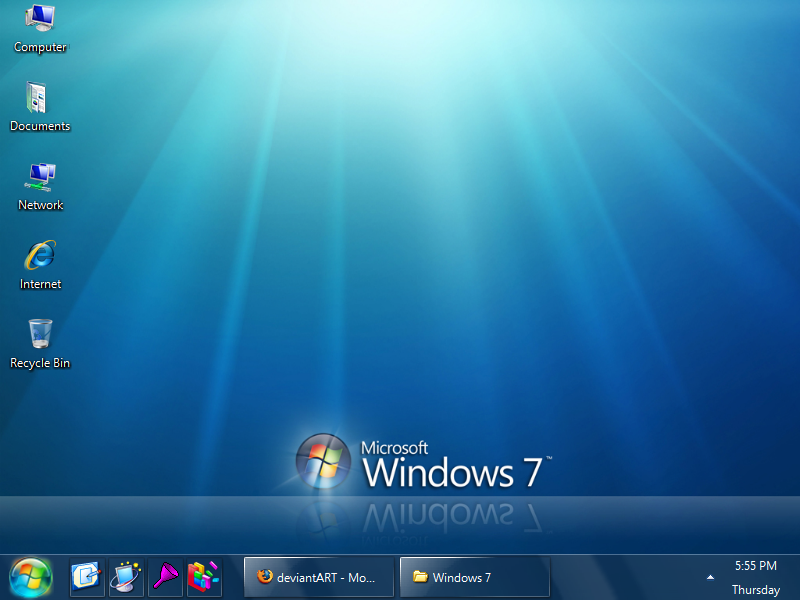Image resolution: width=800 pixels, height=600 pixels.
Task: Click the Recycle Bin label text
Action: coord(40,363)
